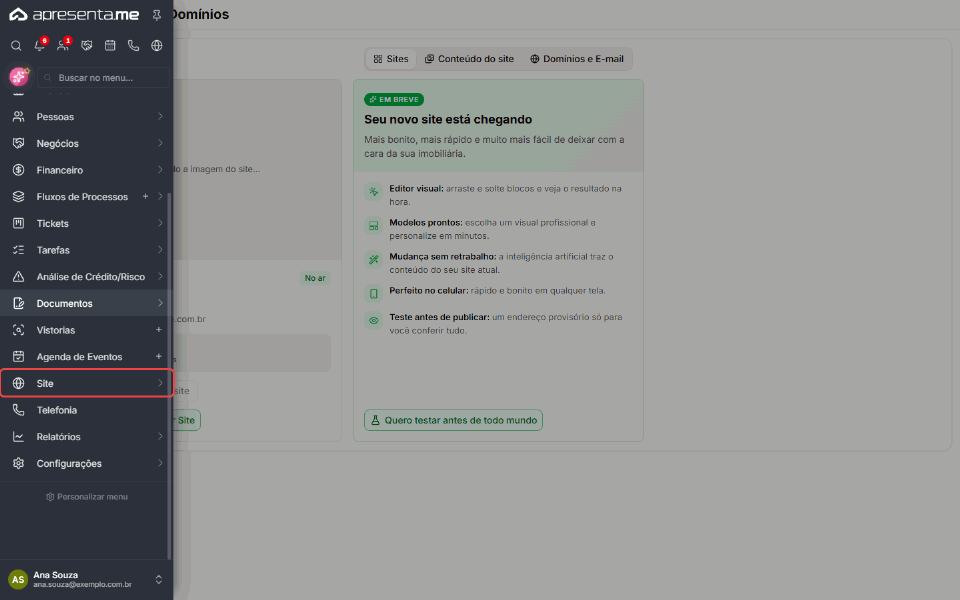Click plus icon next to Fluxos de Processos
The image size is (960, 600).
[x=145, y=197]
